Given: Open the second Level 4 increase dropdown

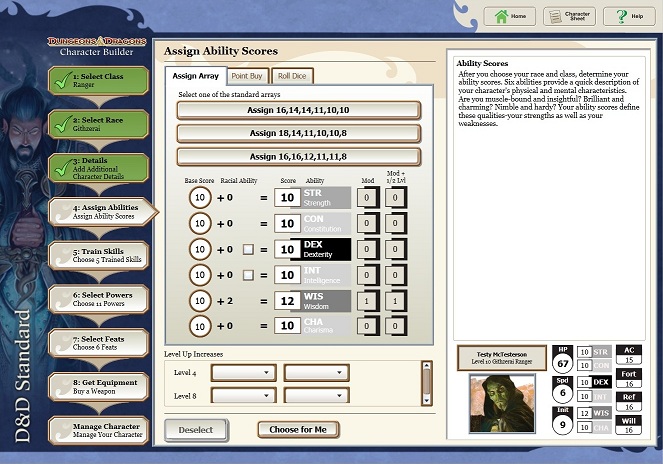Looking at the screenshot, I should coord(317,373).
